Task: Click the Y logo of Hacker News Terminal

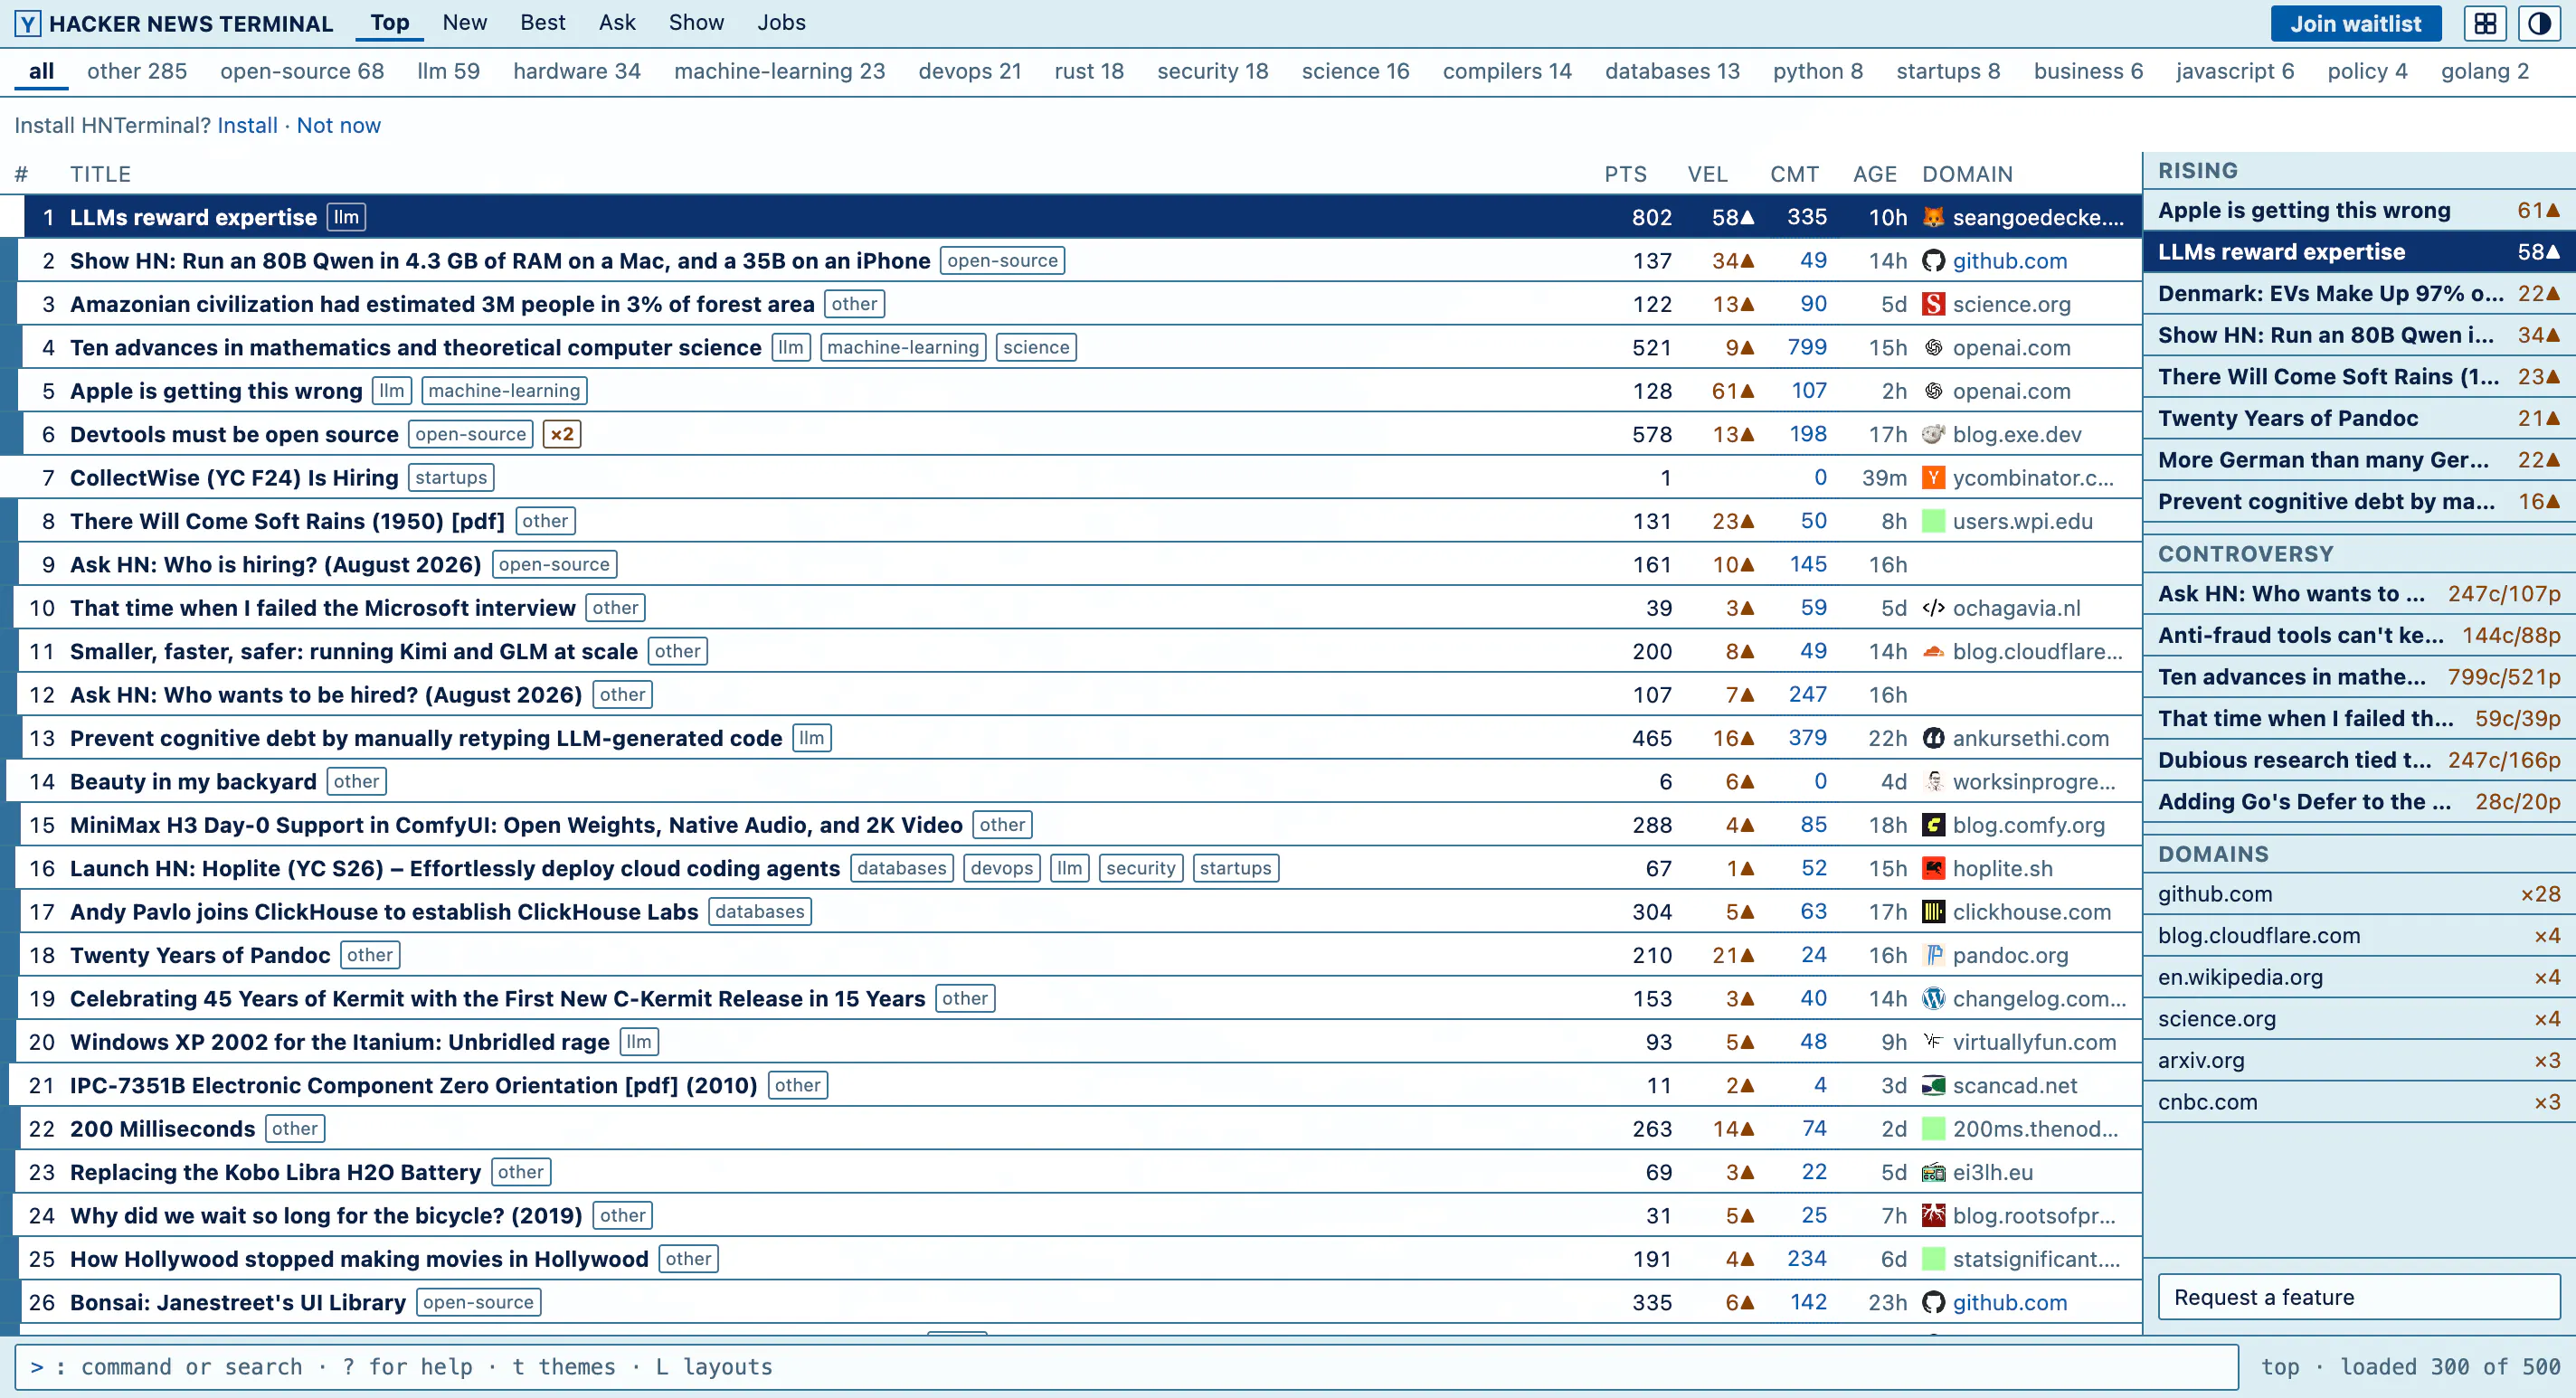Action: coord(28,23)
